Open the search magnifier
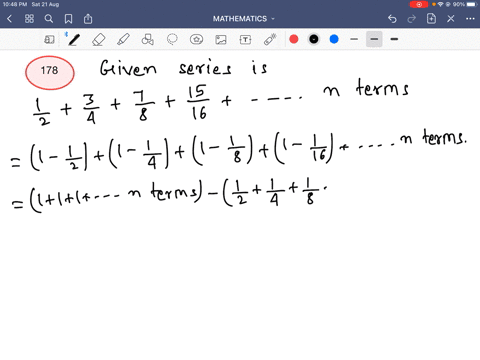 click(x=49, y=19)
